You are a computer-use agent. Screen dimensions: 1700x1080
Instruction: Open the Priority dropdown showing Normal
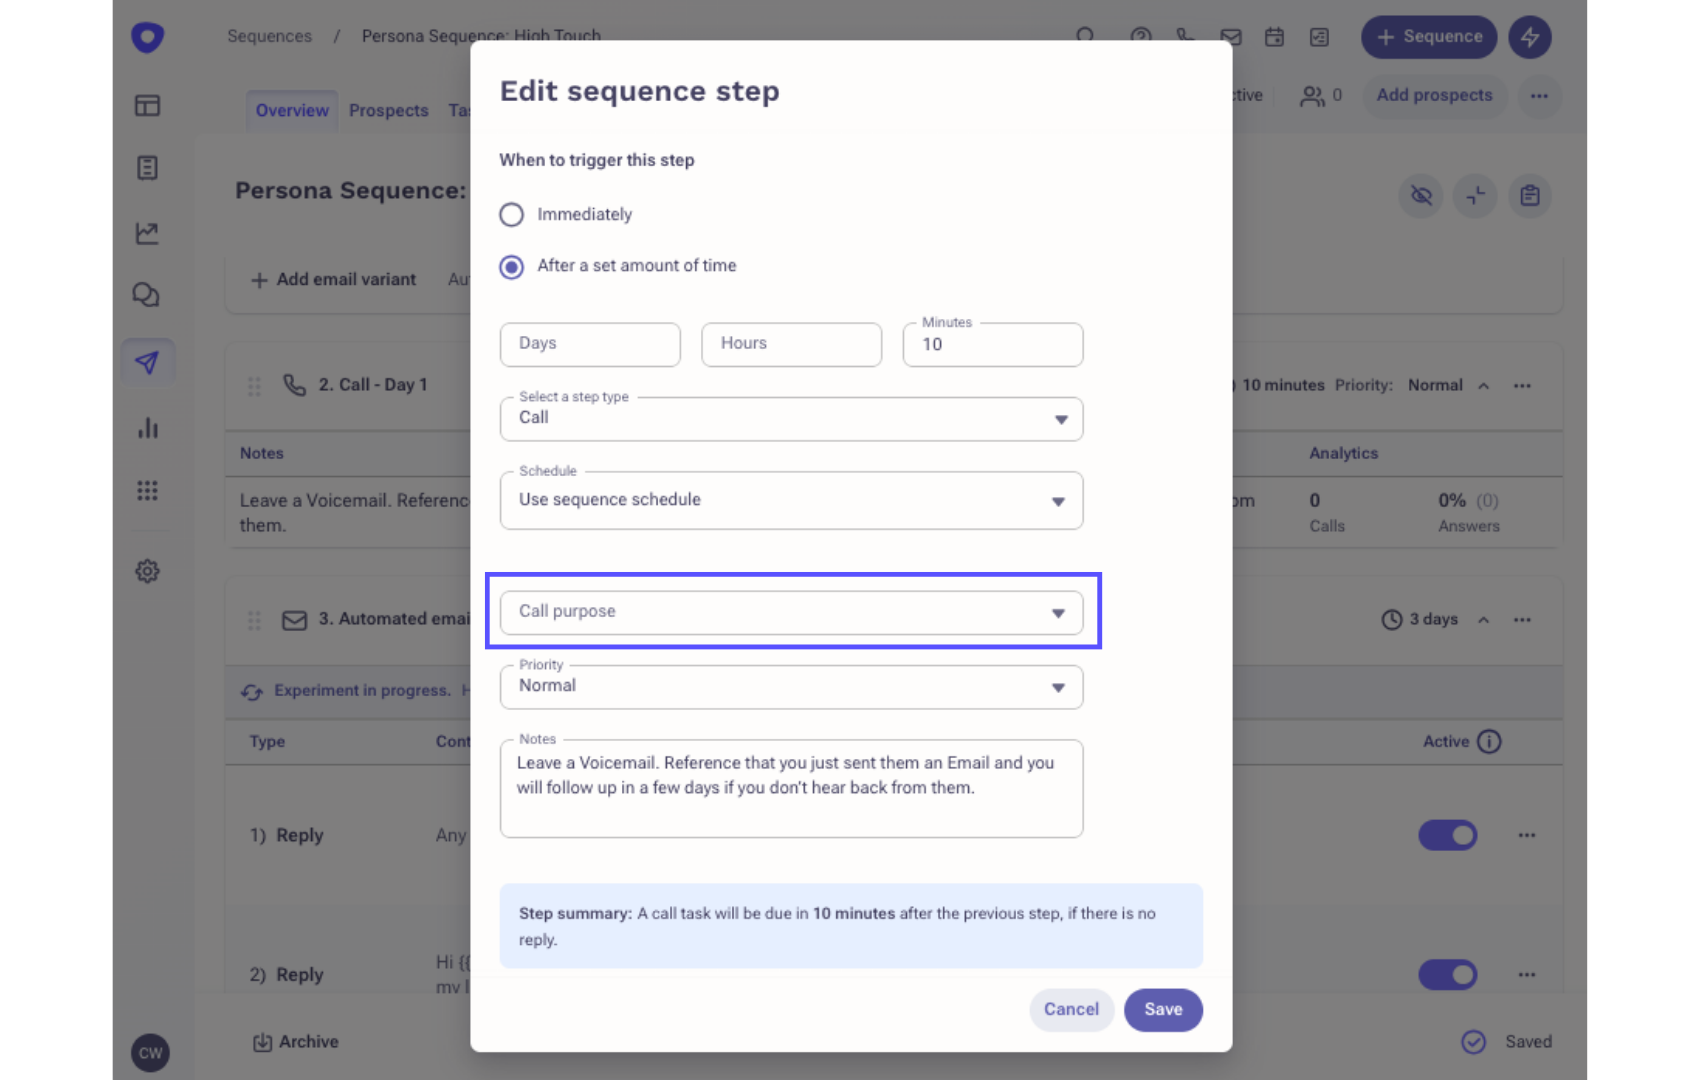[791, 687]
